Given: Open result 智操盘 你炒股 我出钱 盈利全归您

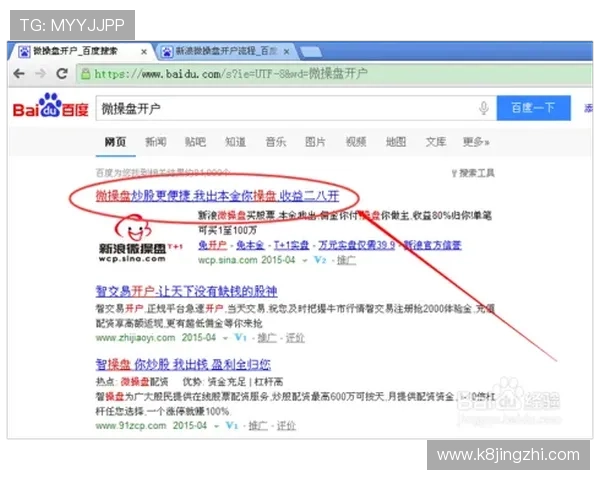Looking at the screenshot, I should [x=183, y=364].
